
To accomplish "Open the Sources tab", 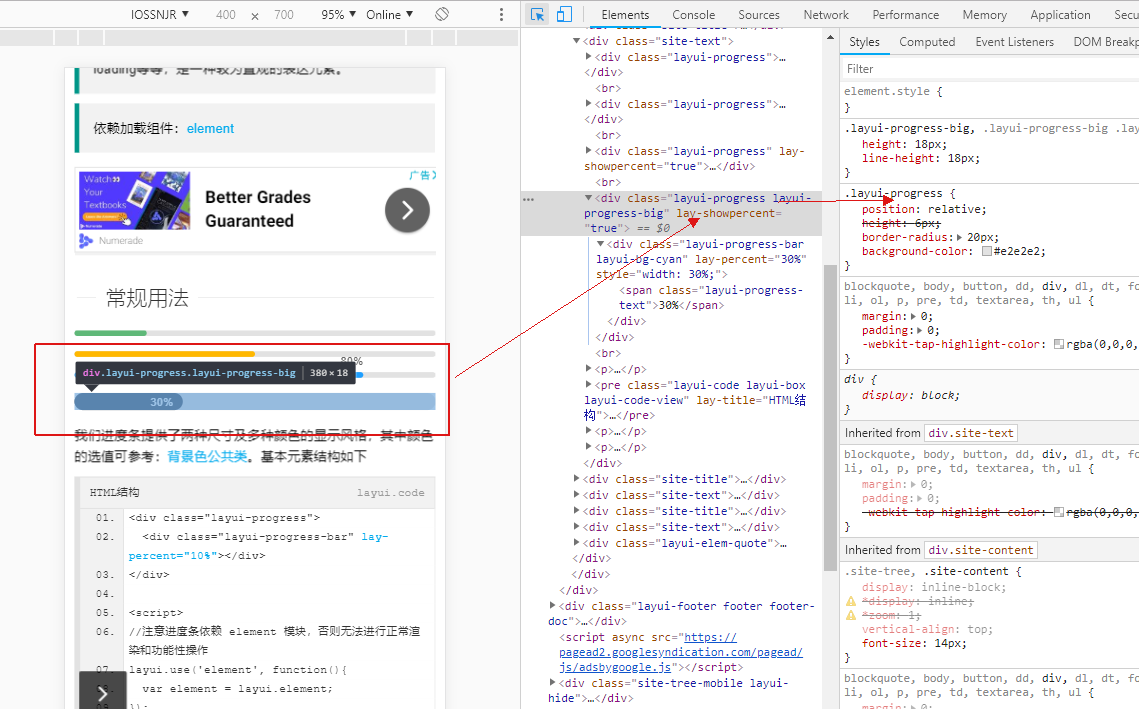I will (758, 15).
